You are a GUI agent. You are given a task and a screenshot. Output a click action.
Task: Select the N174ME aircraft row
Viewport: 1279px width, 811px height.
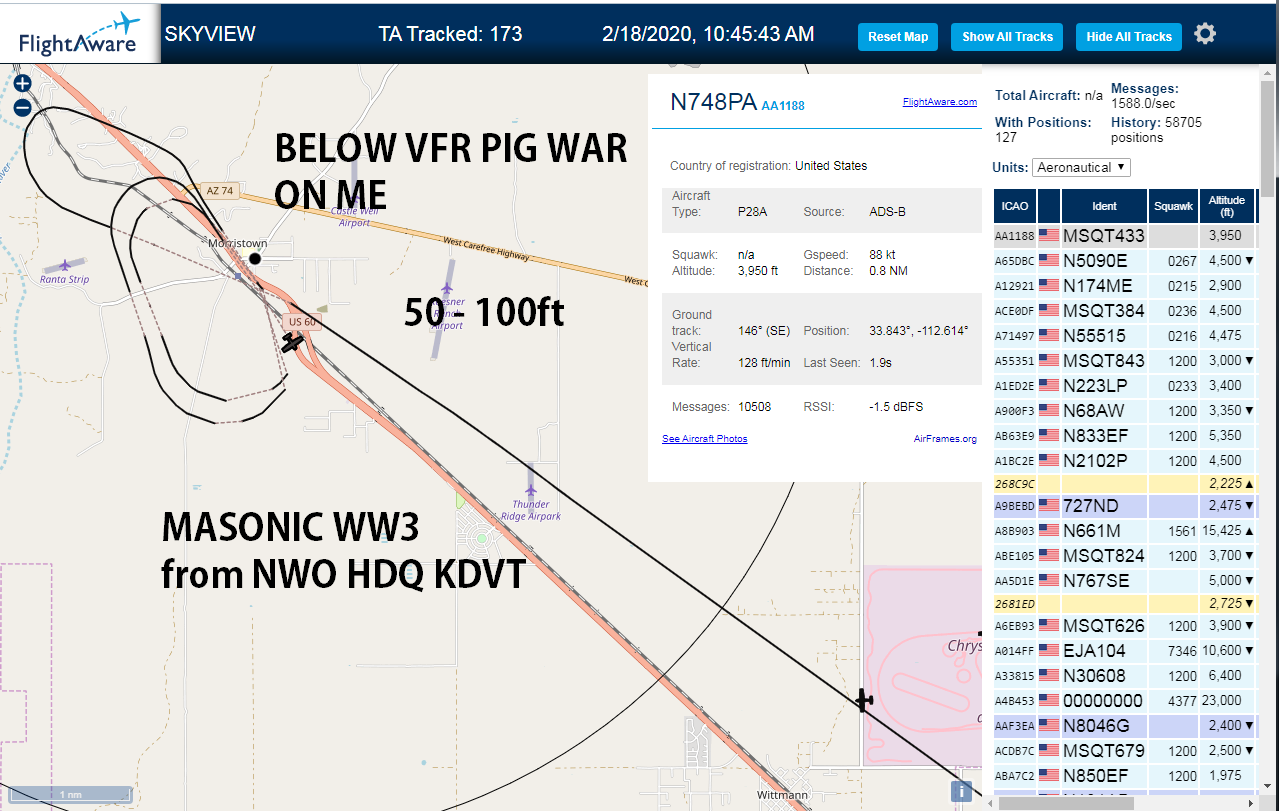1124,286
